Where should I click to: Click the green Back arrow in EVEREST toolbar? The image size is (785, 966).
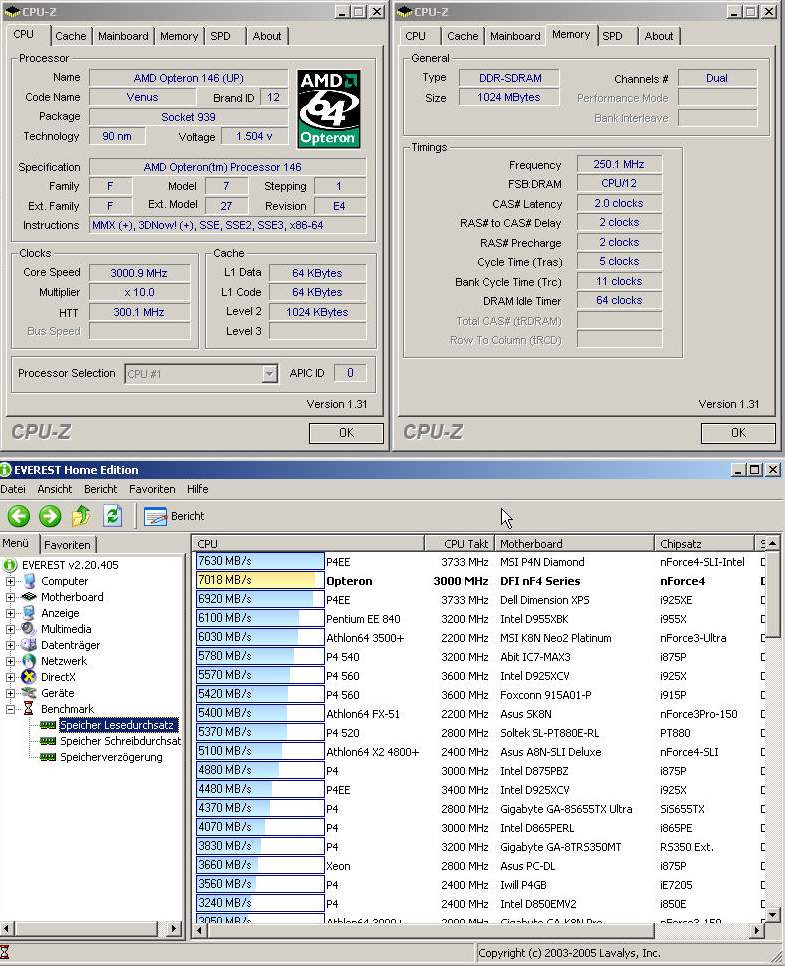point(19,516)
